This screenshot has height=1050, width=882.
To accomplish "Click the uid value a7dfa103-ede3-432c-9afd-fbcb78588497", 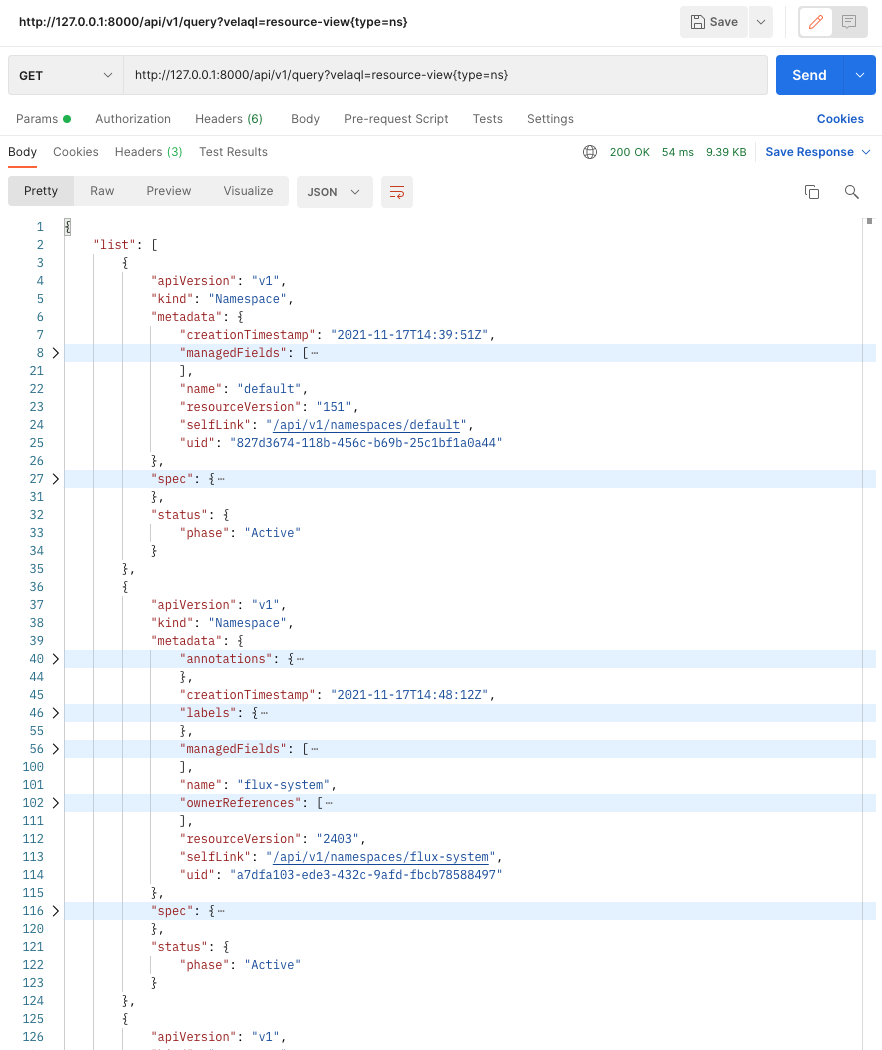I will (366, 875).
